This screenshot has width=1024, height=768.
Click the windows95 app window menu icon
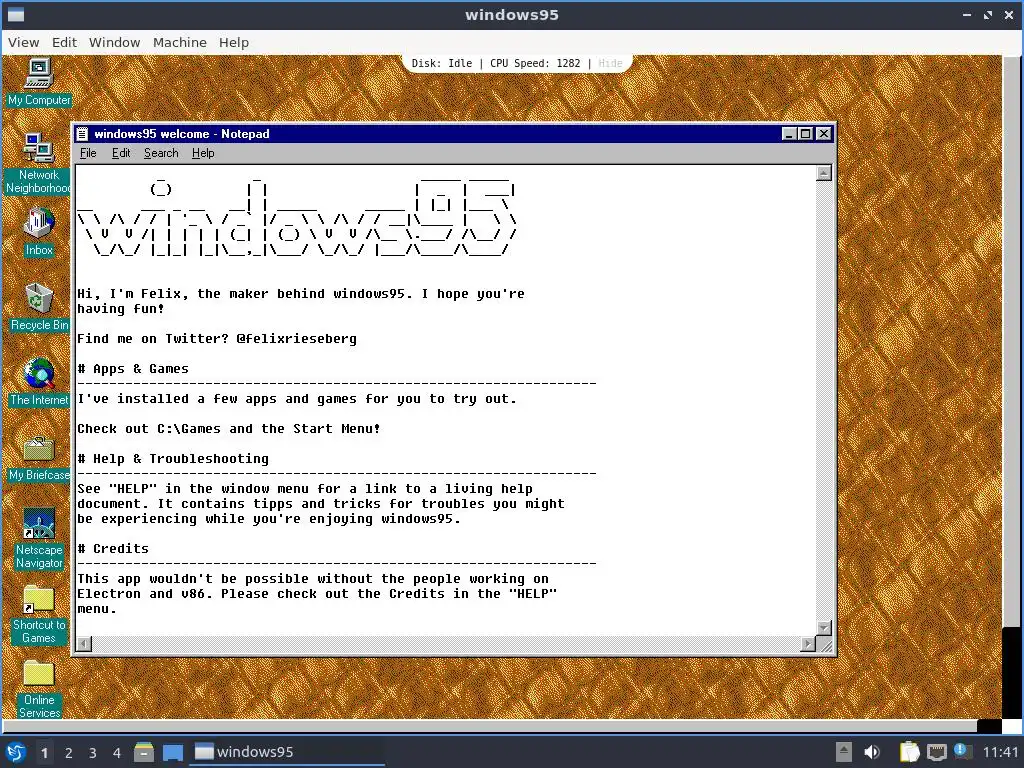click(x=16, y=14)
